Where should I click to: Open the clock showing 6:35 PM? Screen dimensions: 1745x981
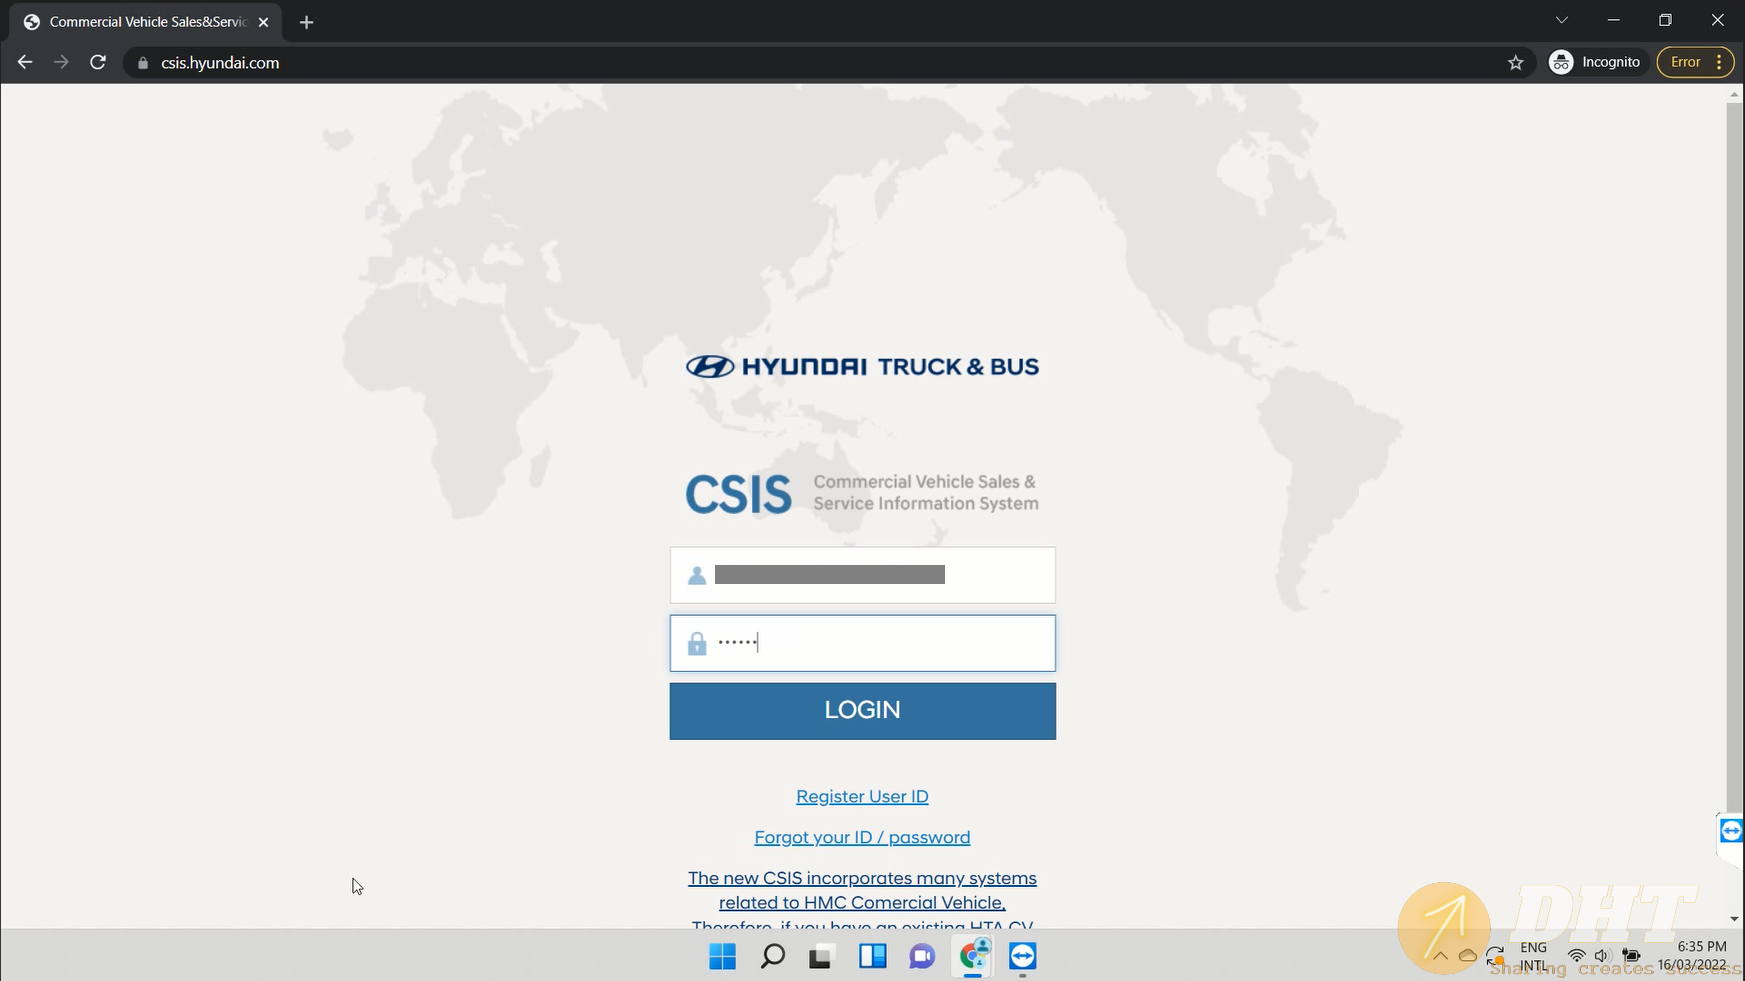pyautogui.click(x=1692, y=956)
